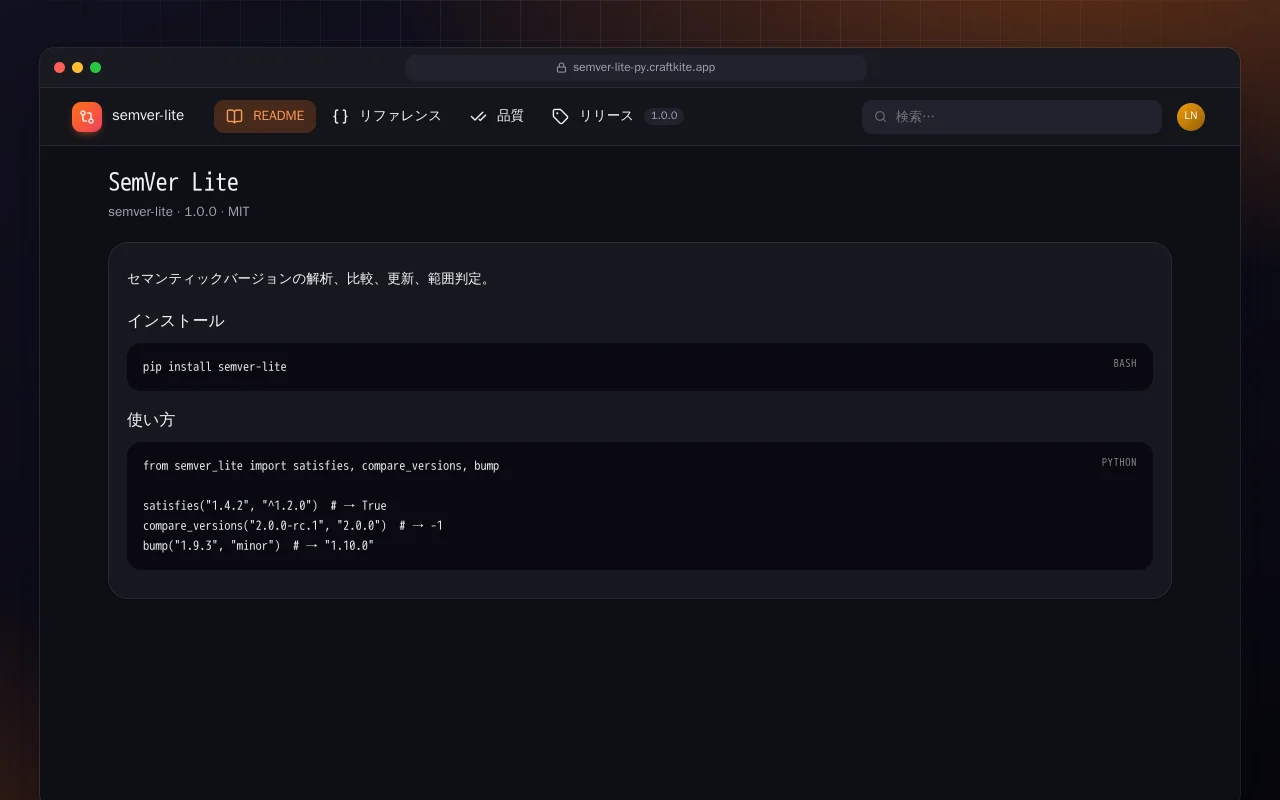
Task: Click the BASH language label
Action: pos(1125,364)
